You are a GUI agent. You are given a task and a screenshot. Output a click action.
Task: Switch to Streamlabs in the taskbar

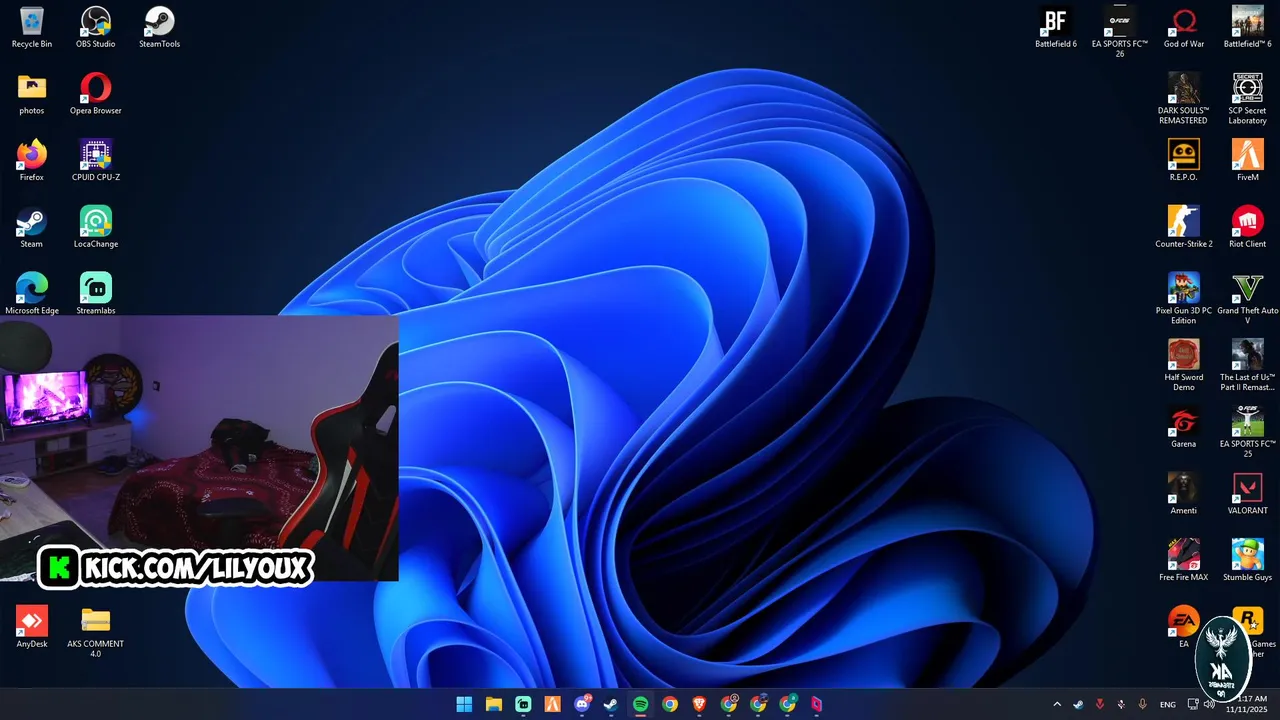point(523,704)
